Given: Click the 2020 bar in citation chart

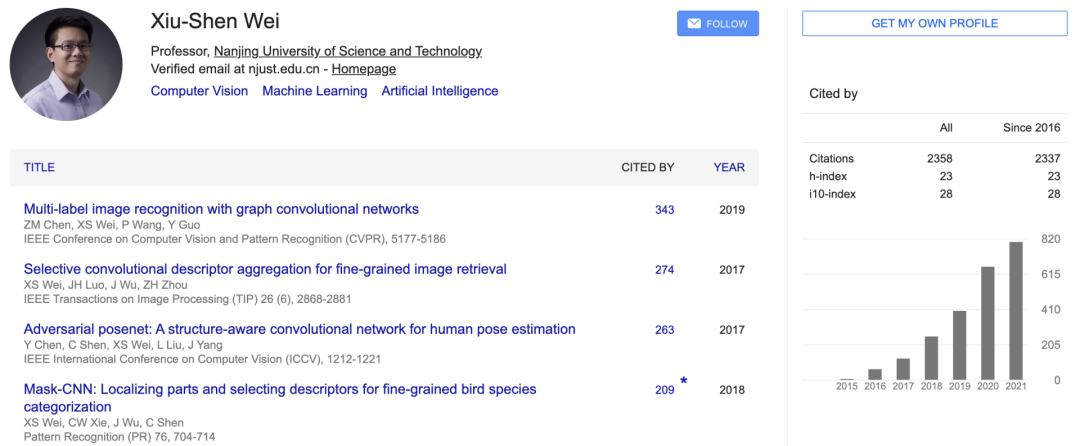Looking at the screenshot, I should [x=987, y=323].
